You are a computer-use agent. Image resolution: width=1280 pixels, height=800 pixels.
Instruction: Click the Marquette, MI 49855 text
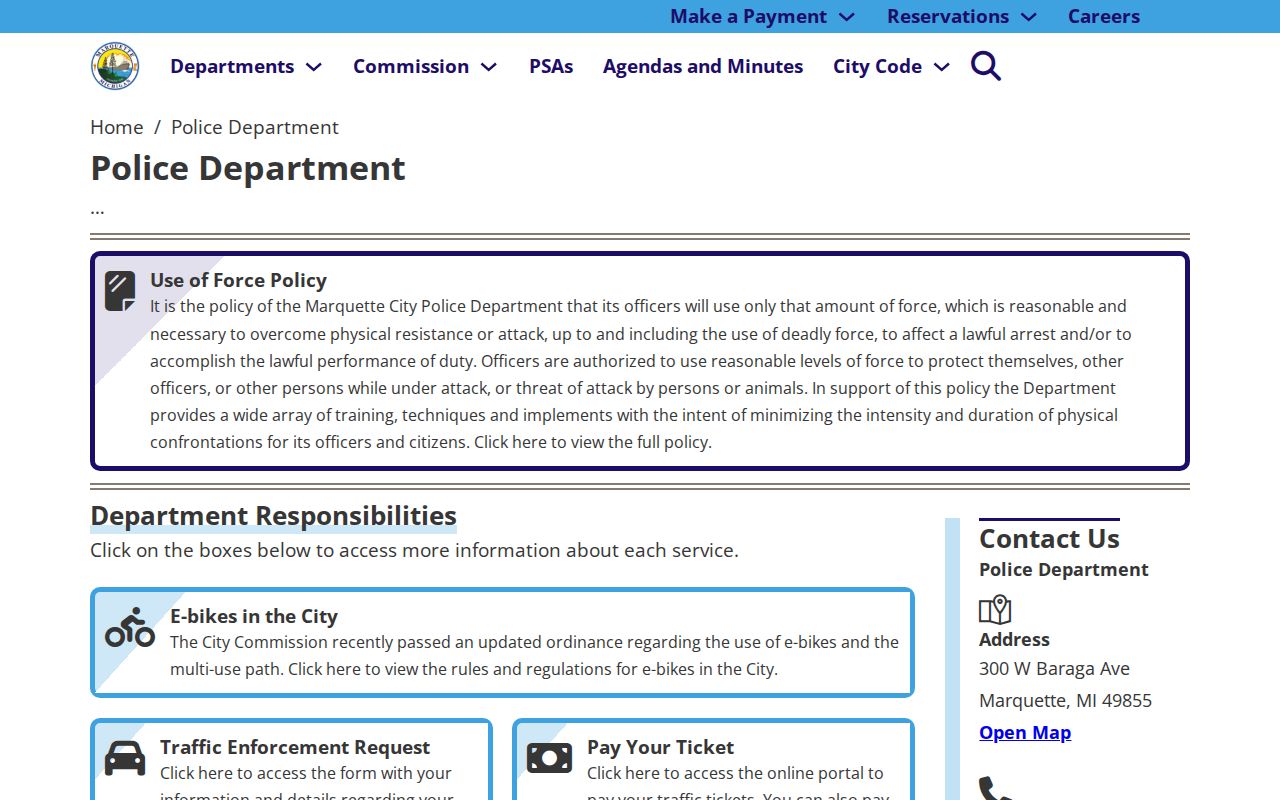(x=1065, y=700)
